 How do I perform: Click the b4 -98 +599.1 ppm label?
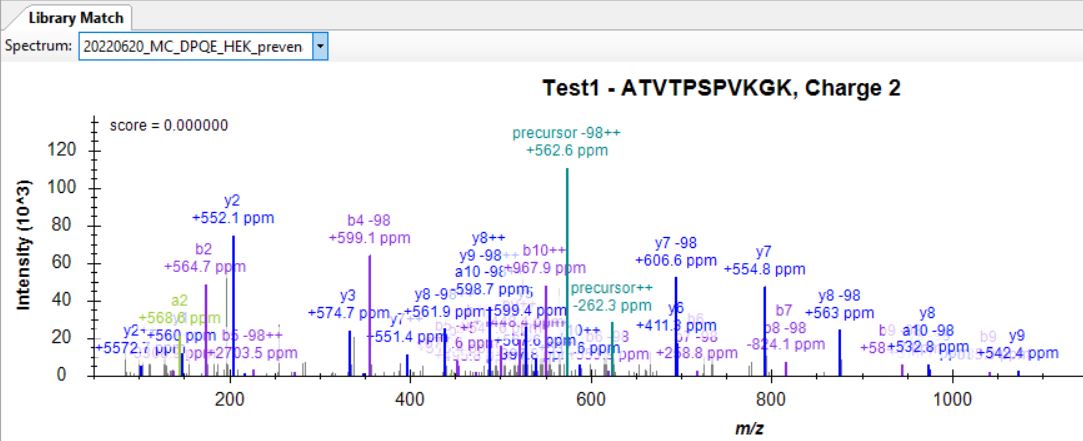[x=369, y=229]
